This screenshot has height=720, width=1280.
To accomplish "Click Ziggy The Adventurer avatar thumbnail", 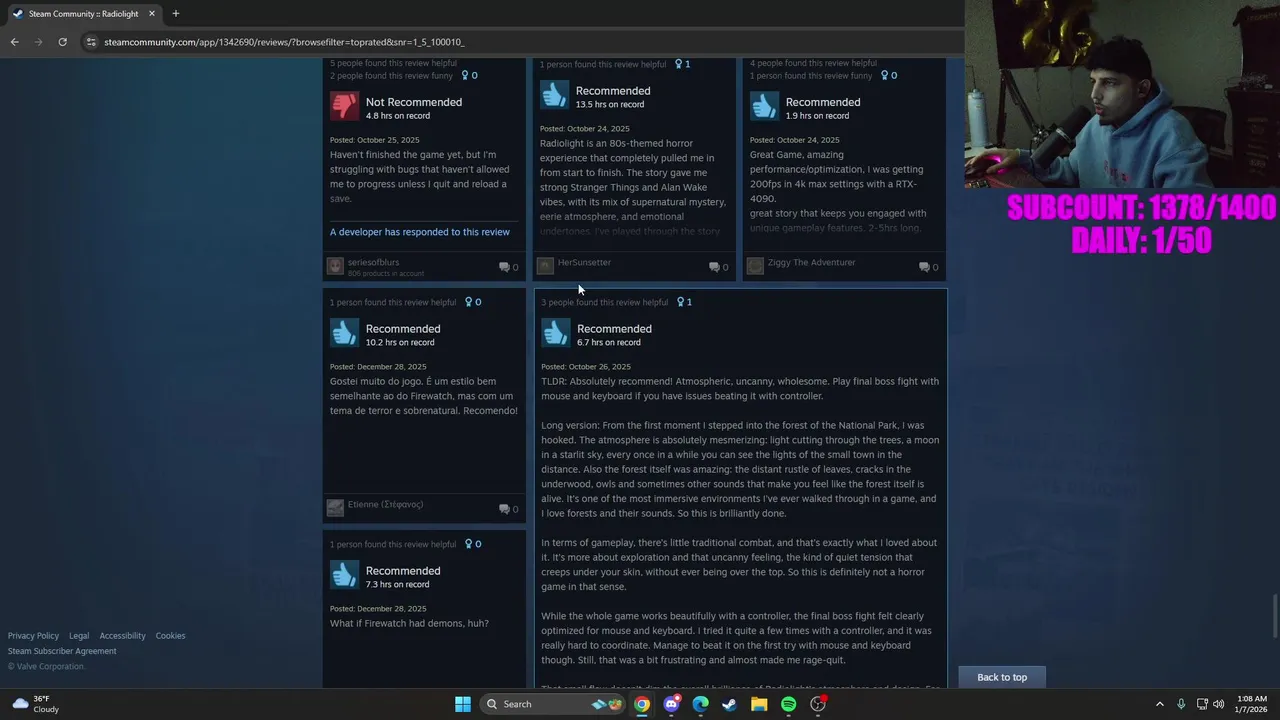I will pos(755,266).
